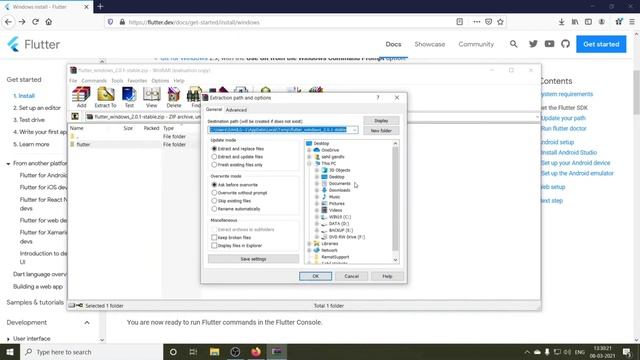Check Display files in Explorer box

[214, 246]
